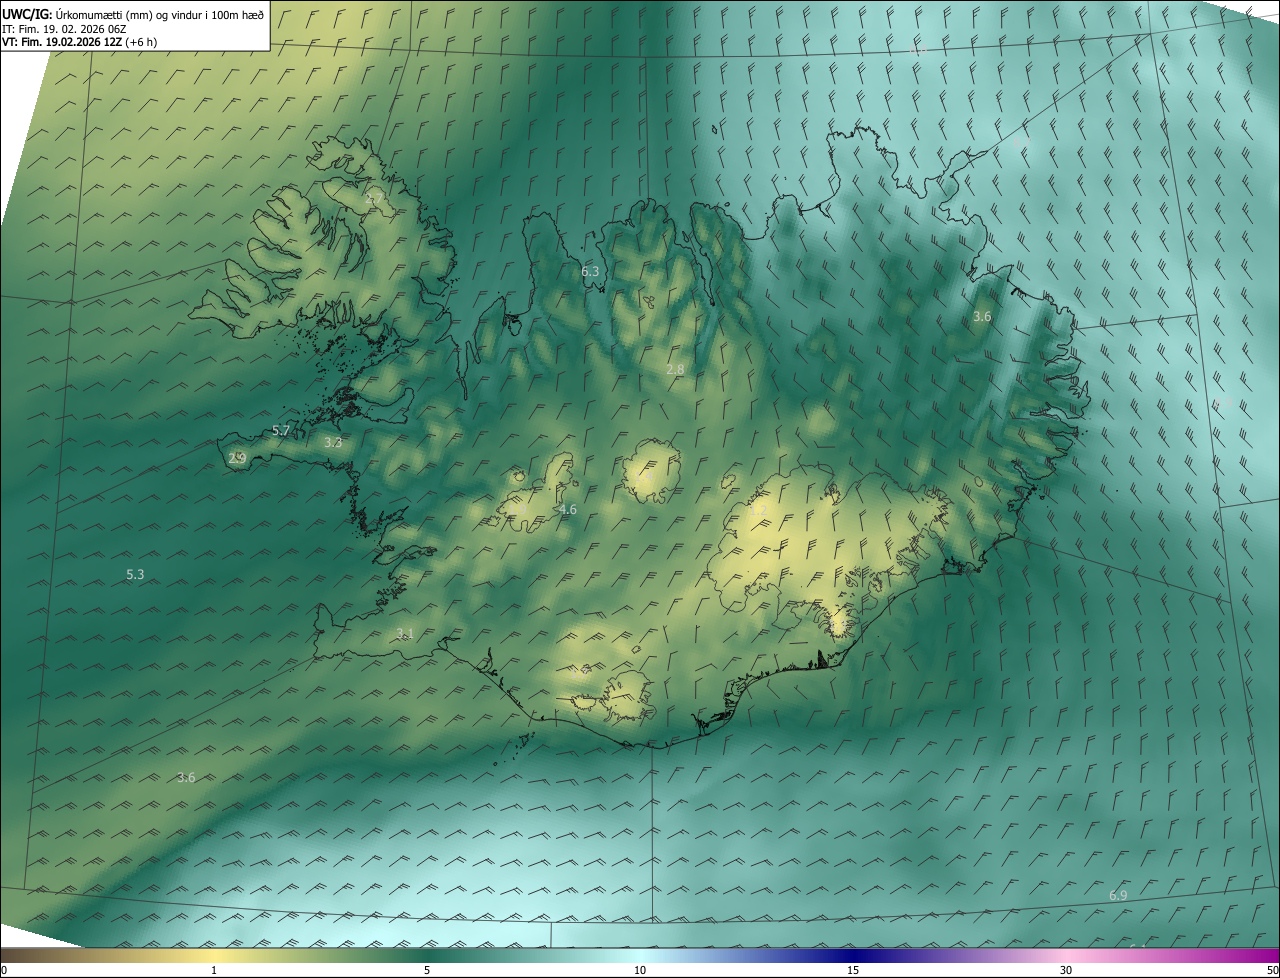Click the 0 tick on the color scale
The width and height of the screenshot is (1280, 978).
click(4, 970)
